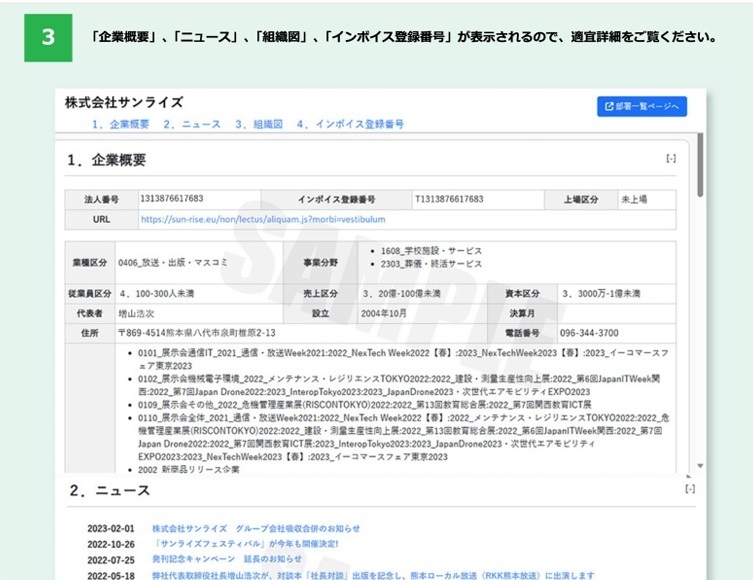Open the 発刊記念キャンペーン延長 news item
The width and height of the screenshot is (753, 580).
coord(227,559)
